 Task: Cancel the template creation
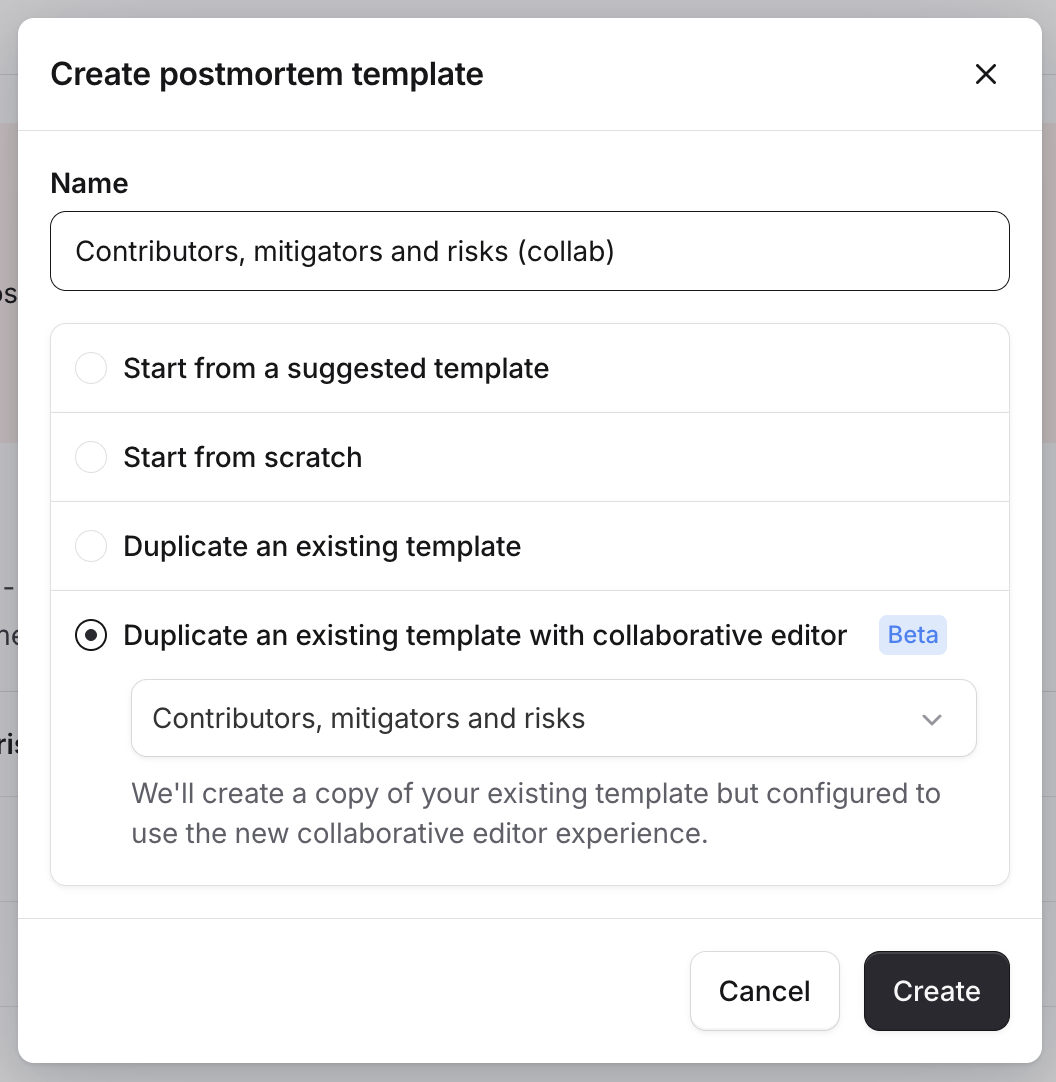click(764, 990)
